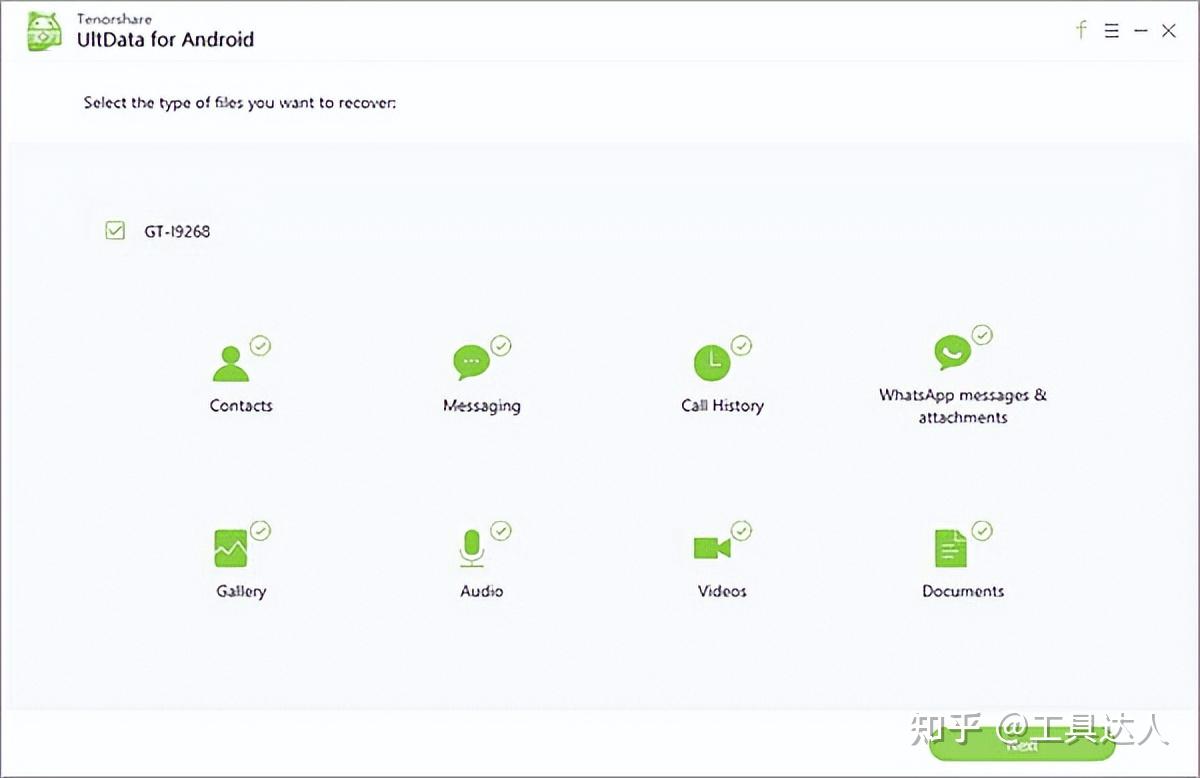
Task: Select the Messaging speech bubble icon
Action: pos(470,362)
